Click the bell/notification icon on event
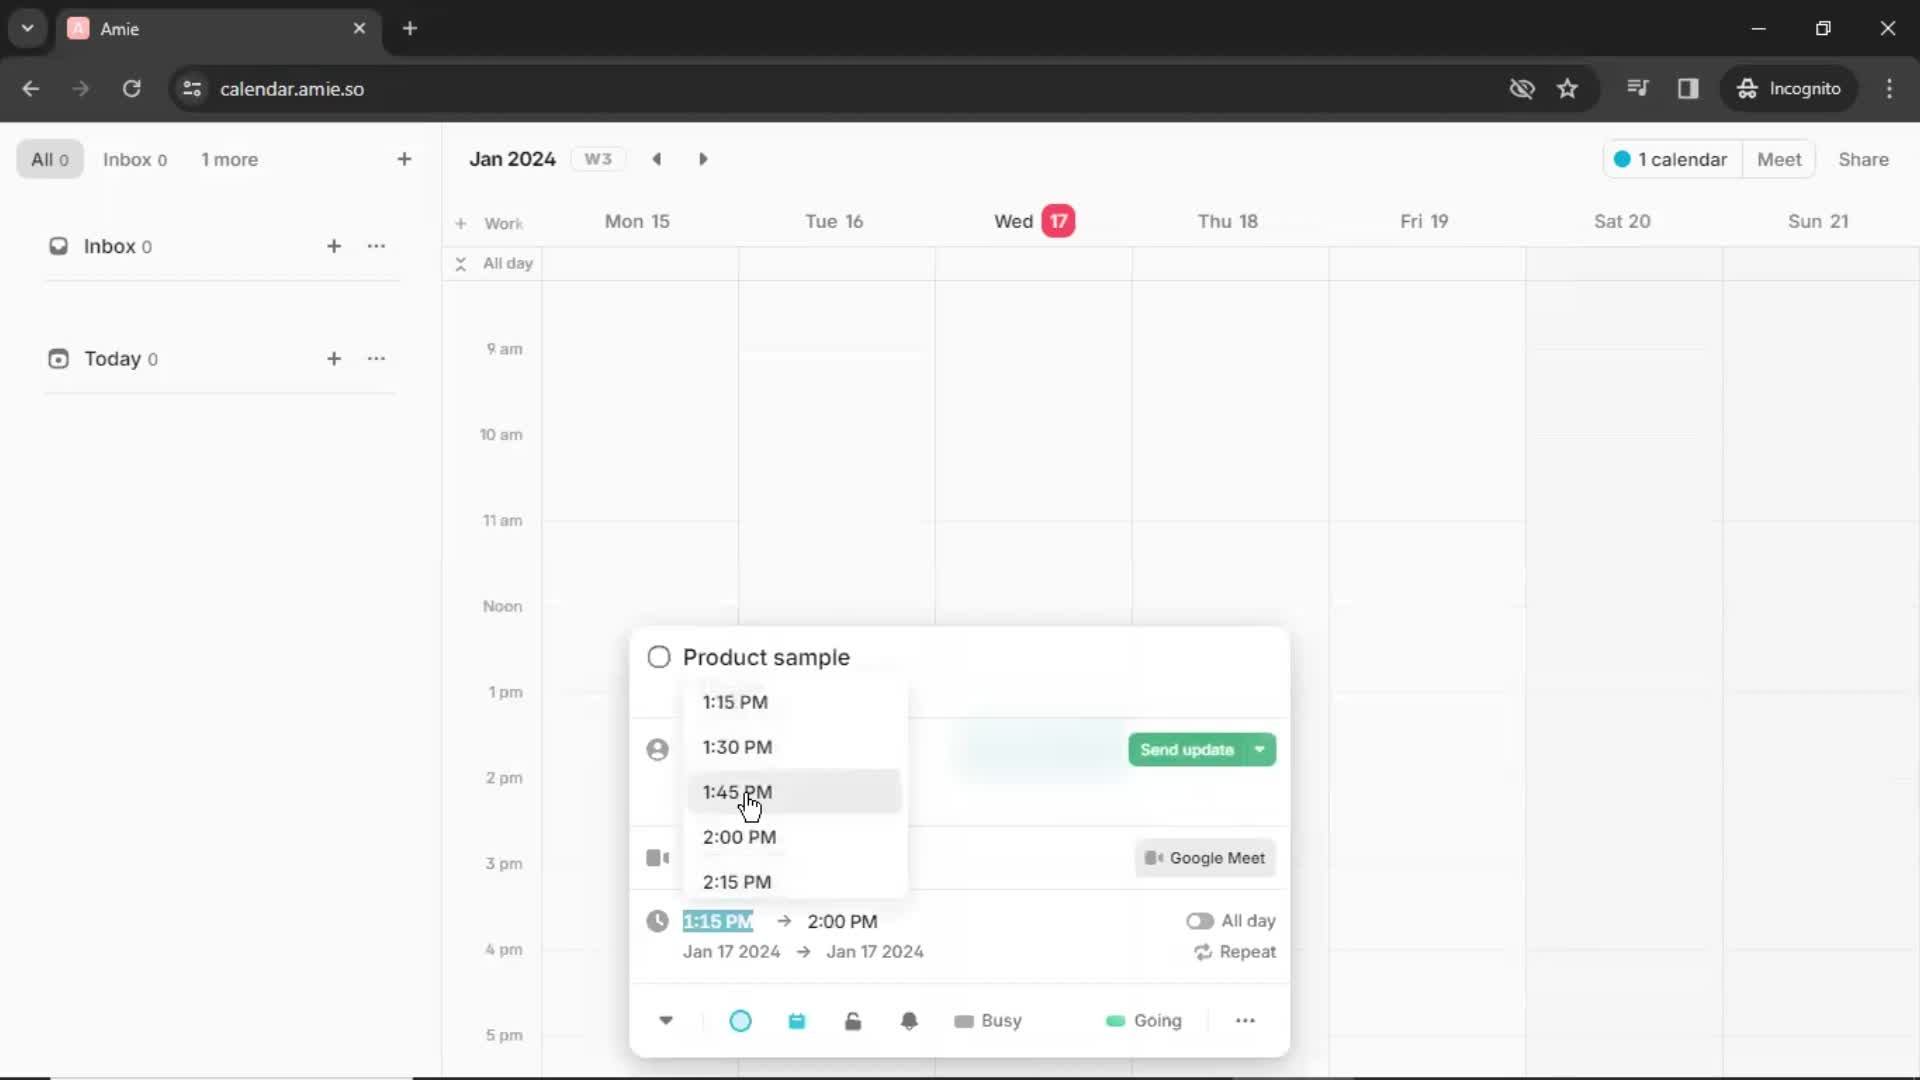This screenshot has height=1080, width=1920. (909, 1019)
